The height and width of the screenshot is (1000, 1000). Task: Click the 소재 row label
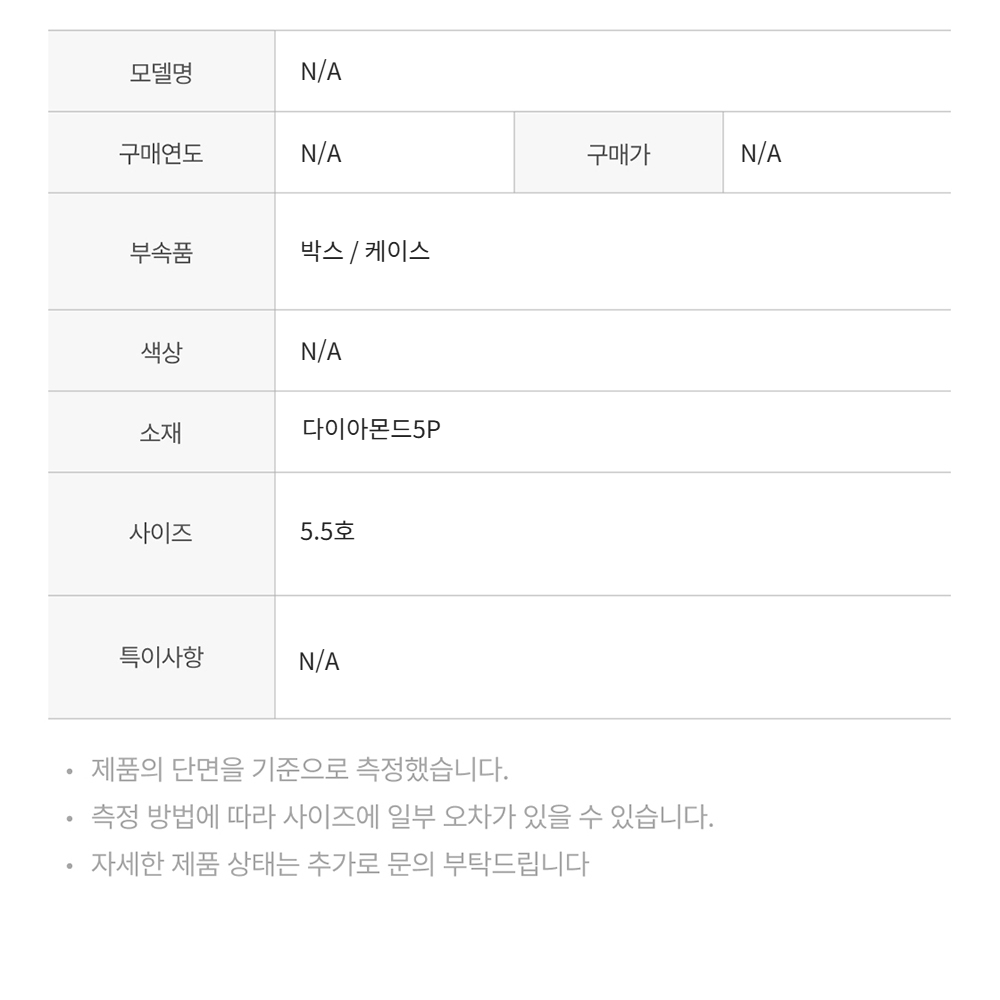click(x=161, y=432)
